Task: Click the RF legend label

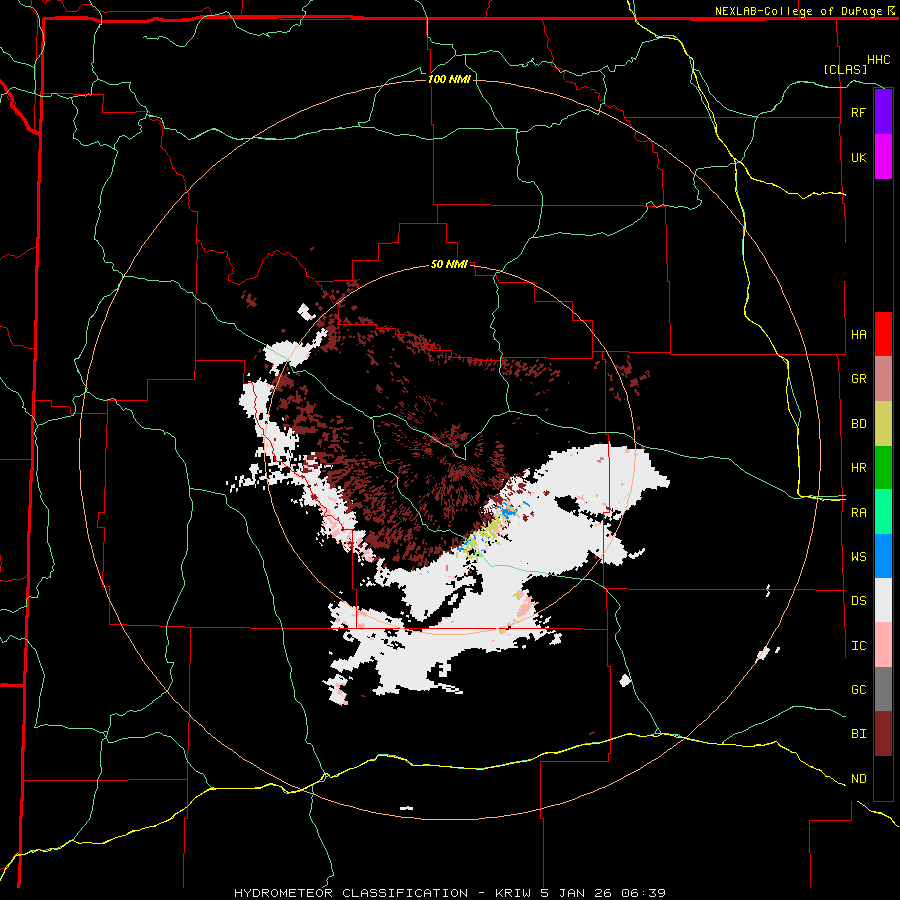Action: click(858, 112)
